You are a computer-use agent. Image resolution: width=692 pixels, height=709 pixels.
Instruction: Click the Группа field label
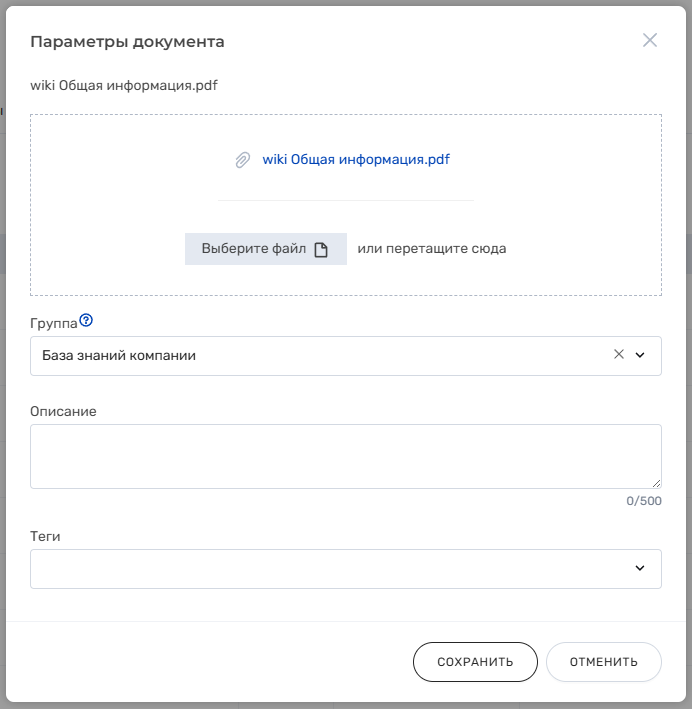(x=54, y=324)
